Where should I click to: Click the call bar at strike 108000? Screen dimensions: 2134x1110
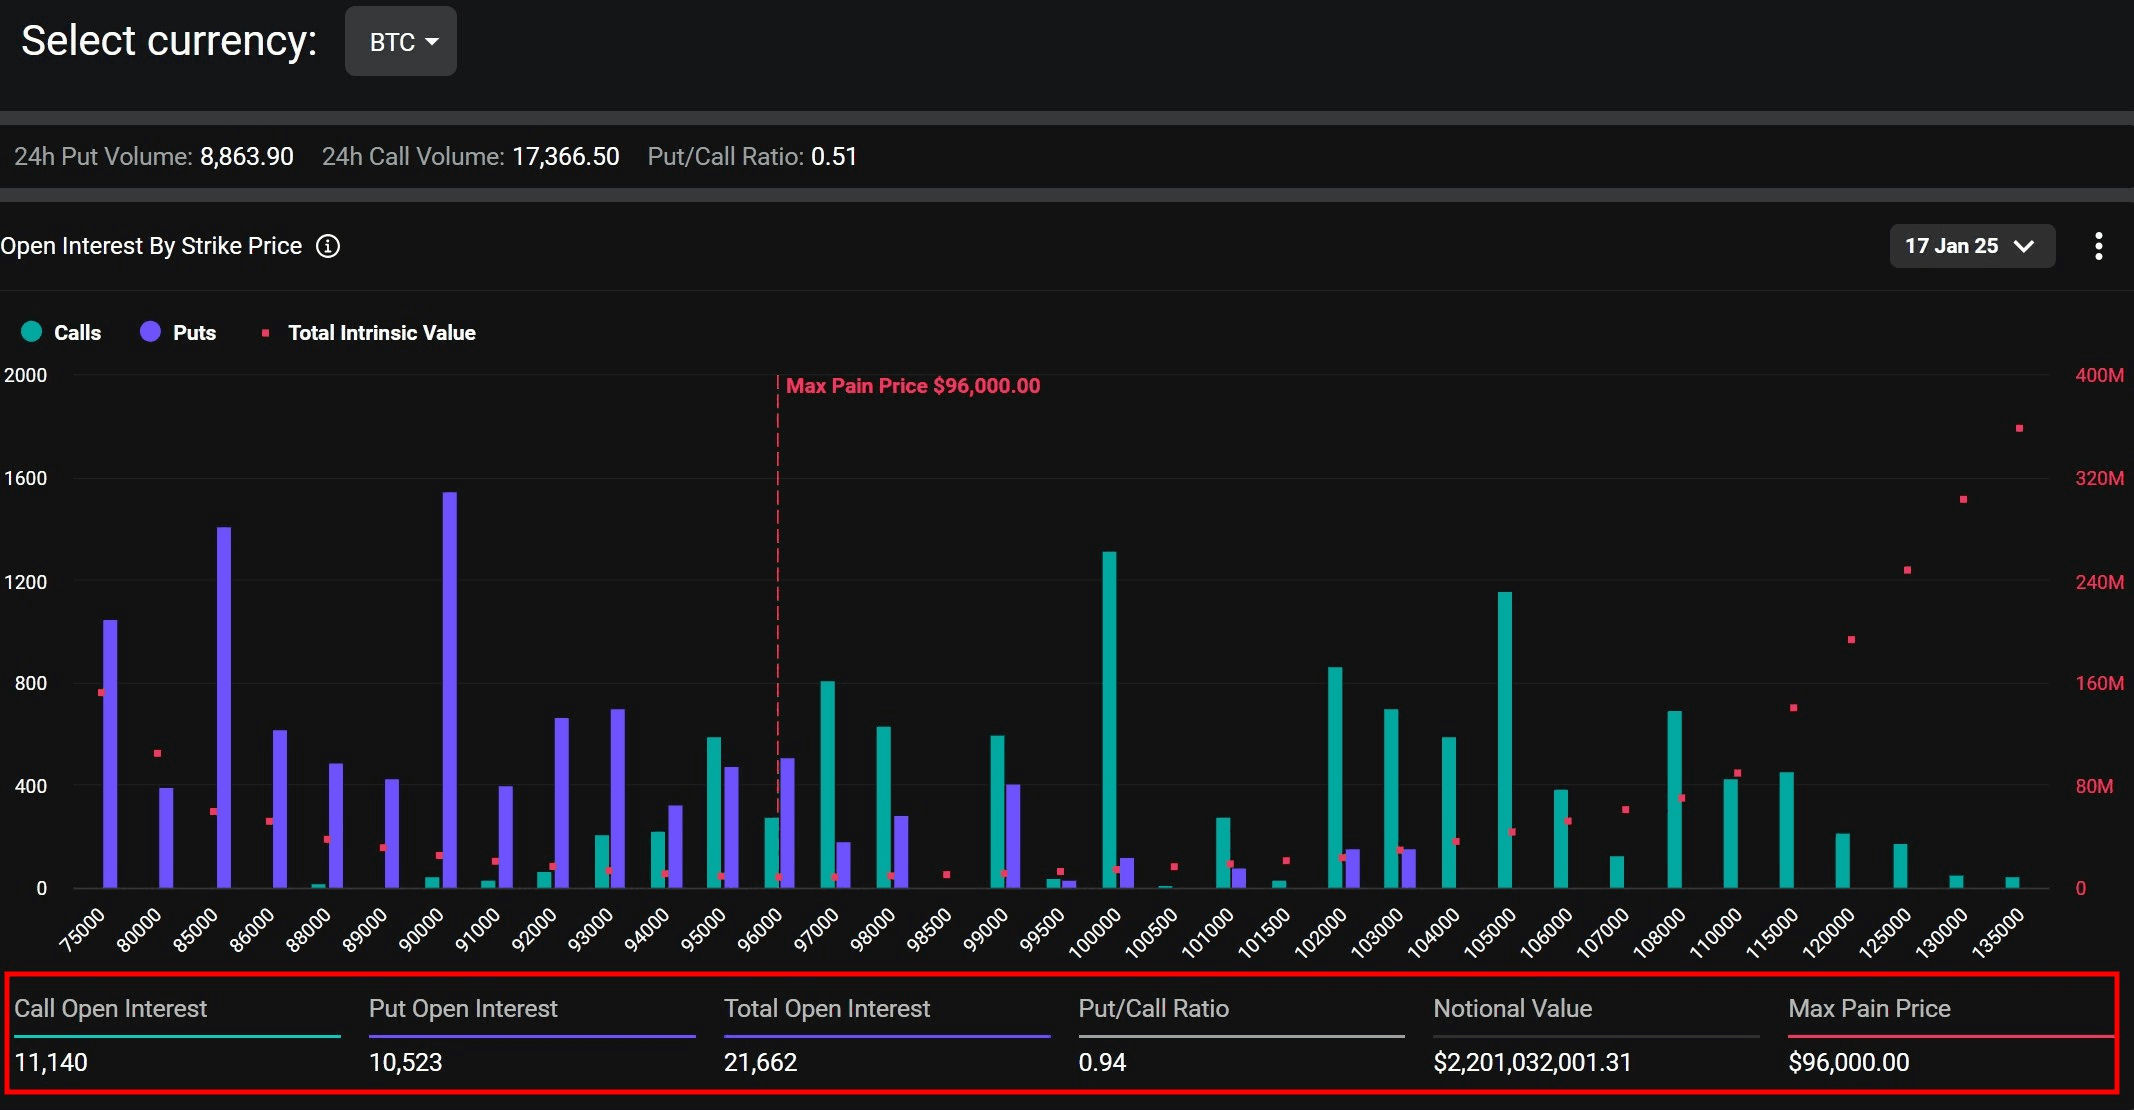[x=1675, y=800]
